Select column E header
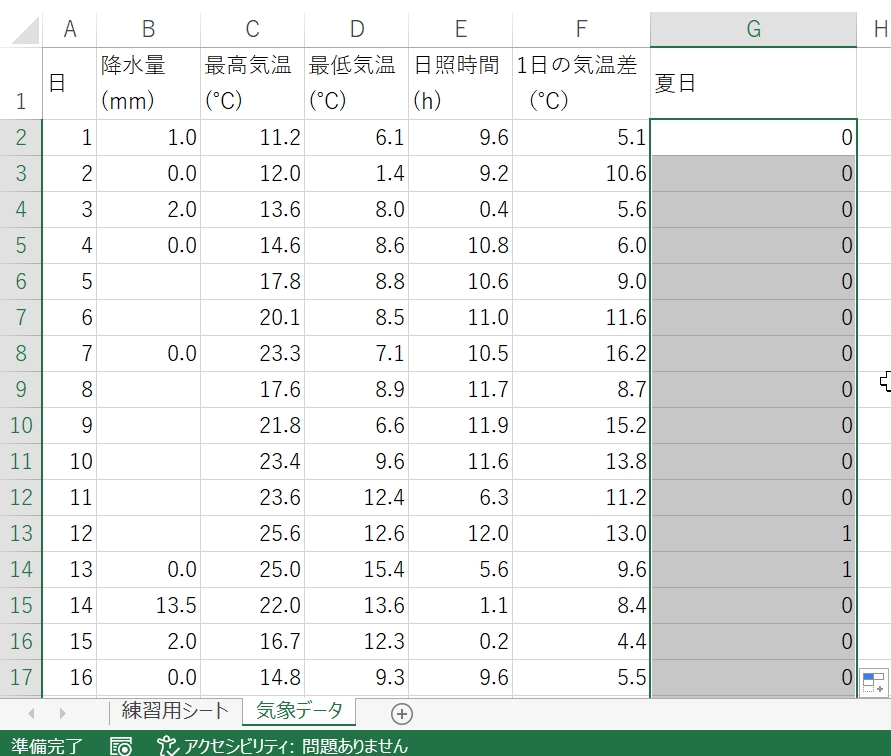Screen dimensions: 891x756 [x=460, y=29]
